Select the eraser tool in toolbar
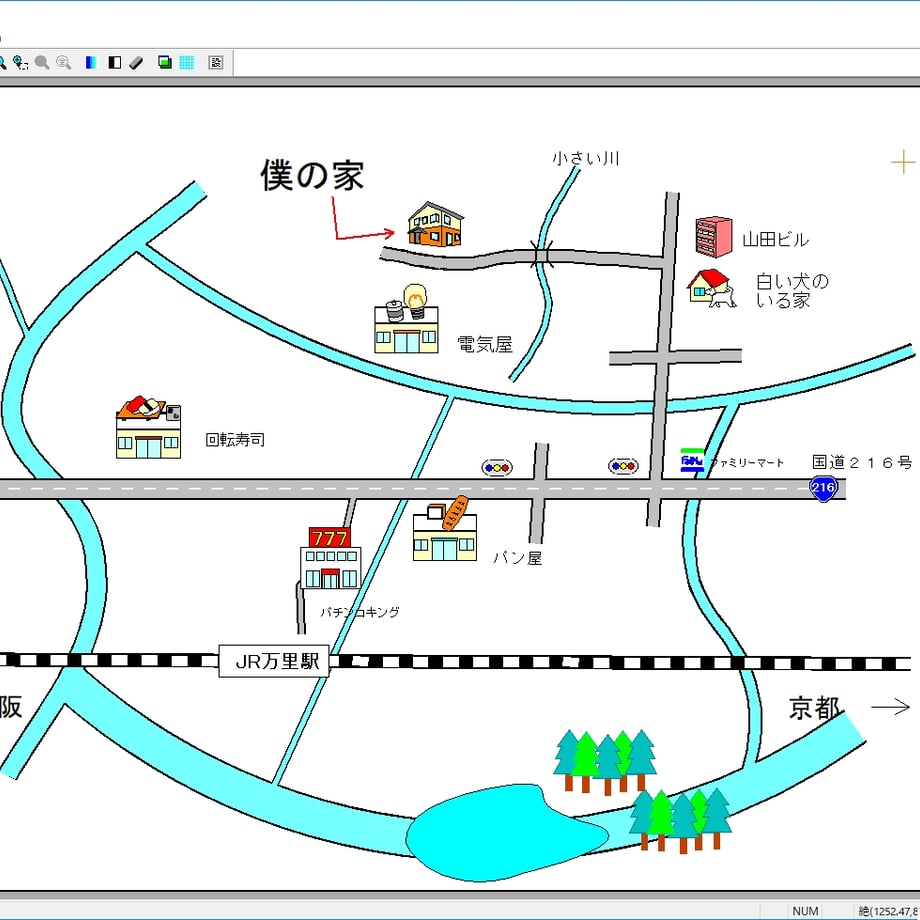Screen dimensions: 920x920 tap(136, 63)
